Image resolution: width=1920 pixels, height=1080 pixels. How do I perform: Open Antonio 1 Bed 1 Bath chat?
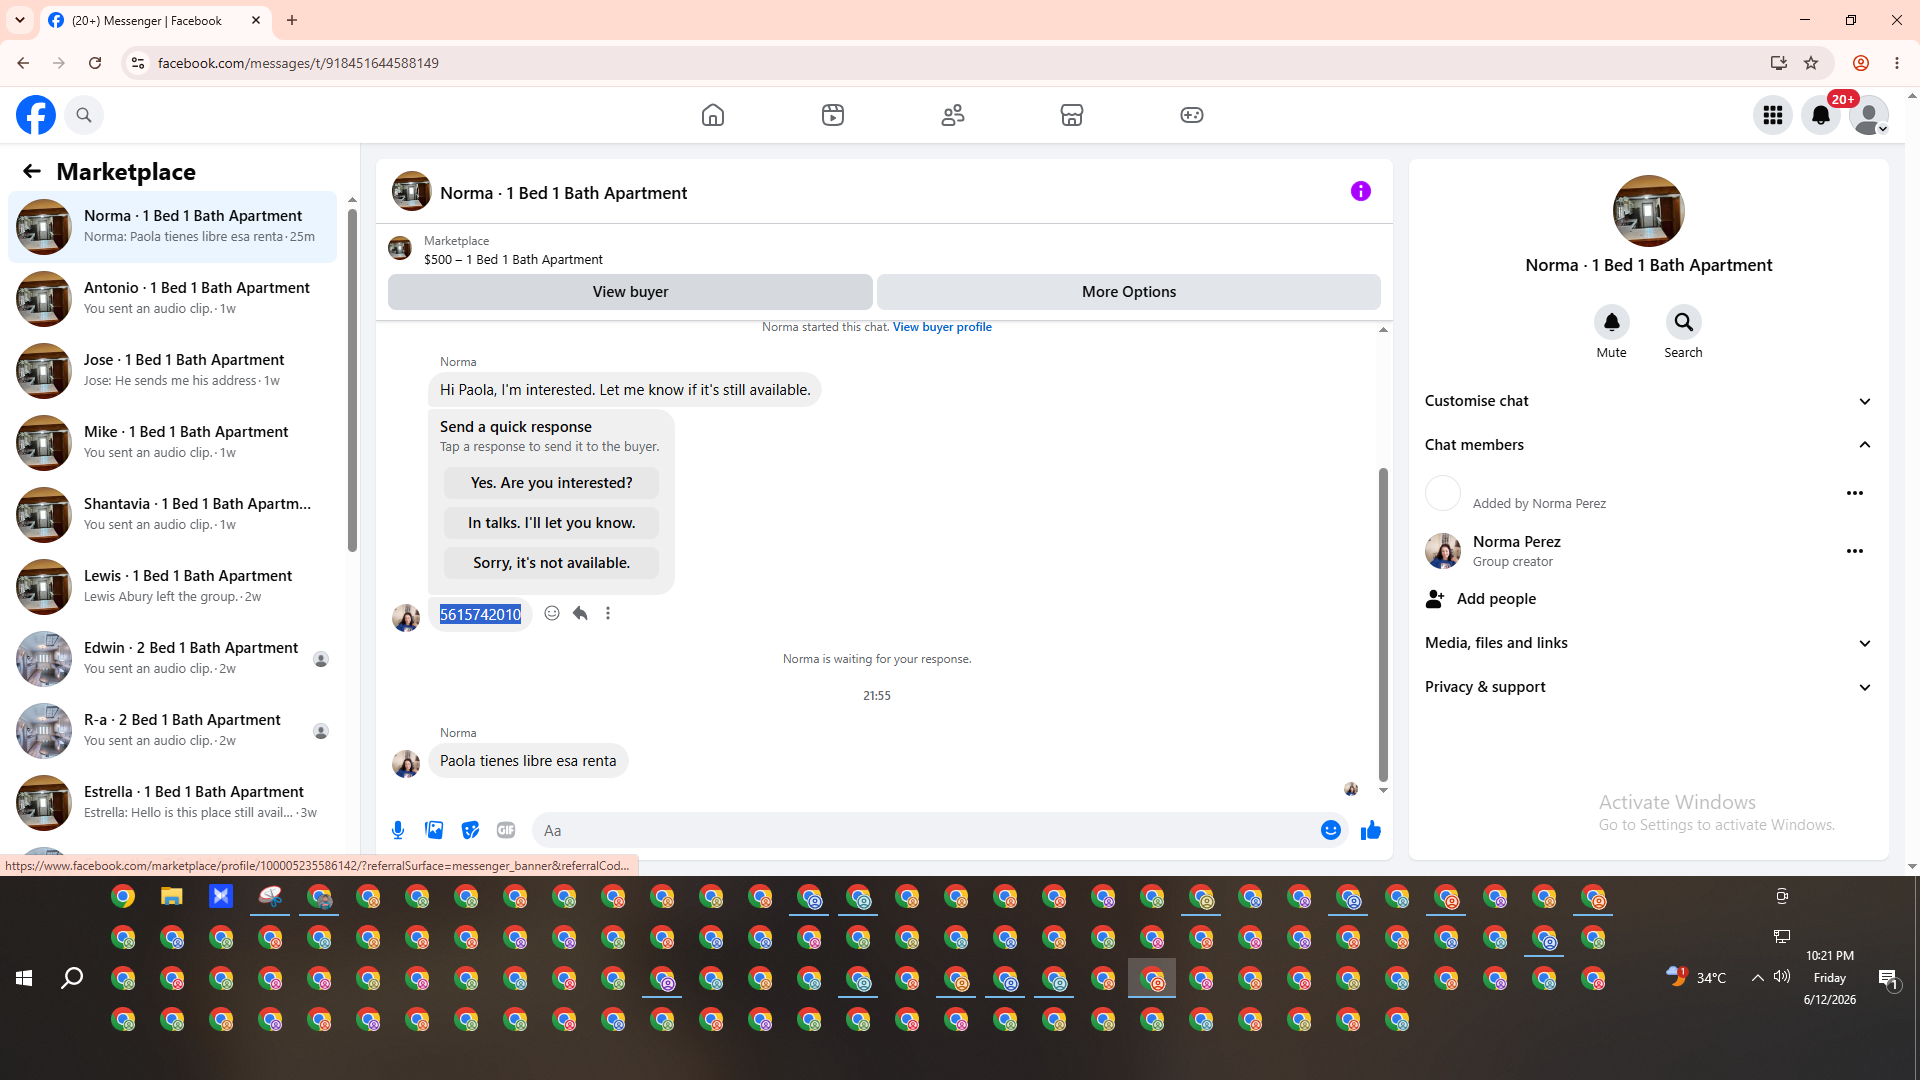coord(173,299)
